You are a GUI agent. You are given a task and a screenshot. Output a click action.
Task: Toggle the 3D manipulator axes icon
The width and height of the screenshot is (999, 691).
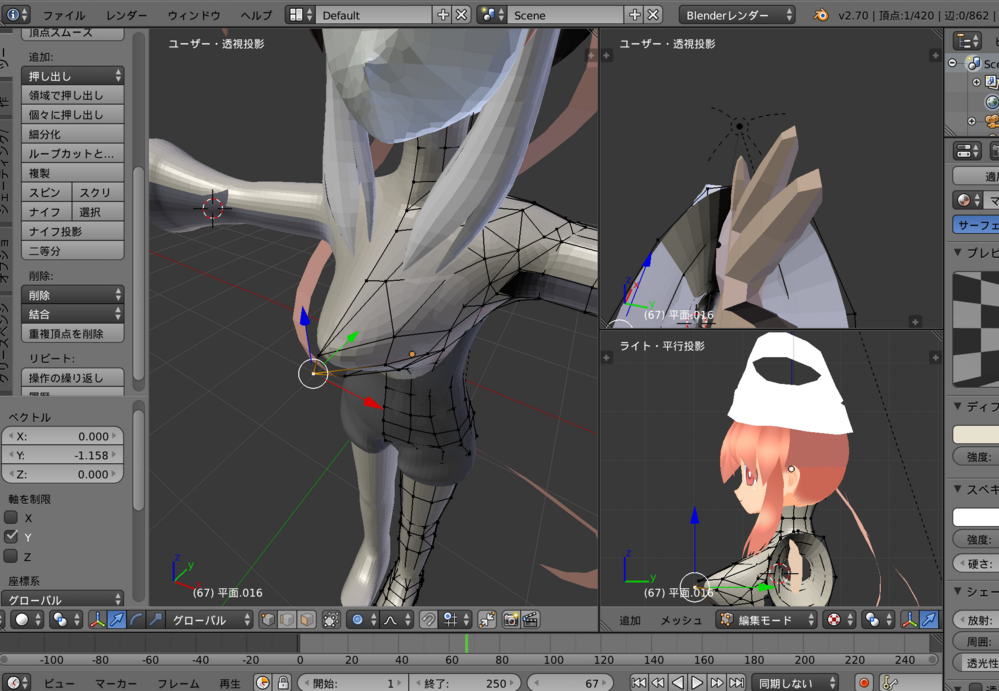tap(97, 619)
